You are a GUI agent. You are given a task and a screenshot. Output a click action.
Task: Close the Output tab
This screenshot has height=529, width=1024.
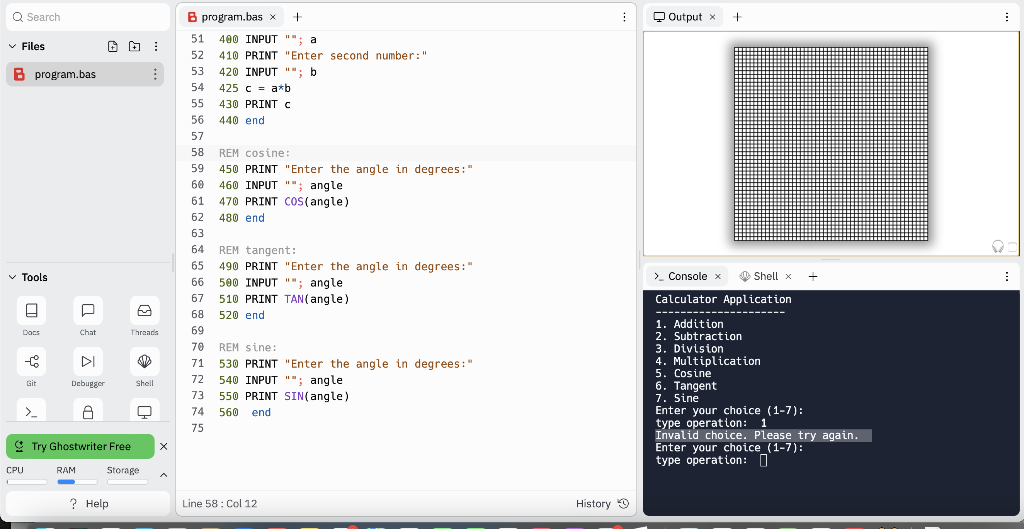712,17
